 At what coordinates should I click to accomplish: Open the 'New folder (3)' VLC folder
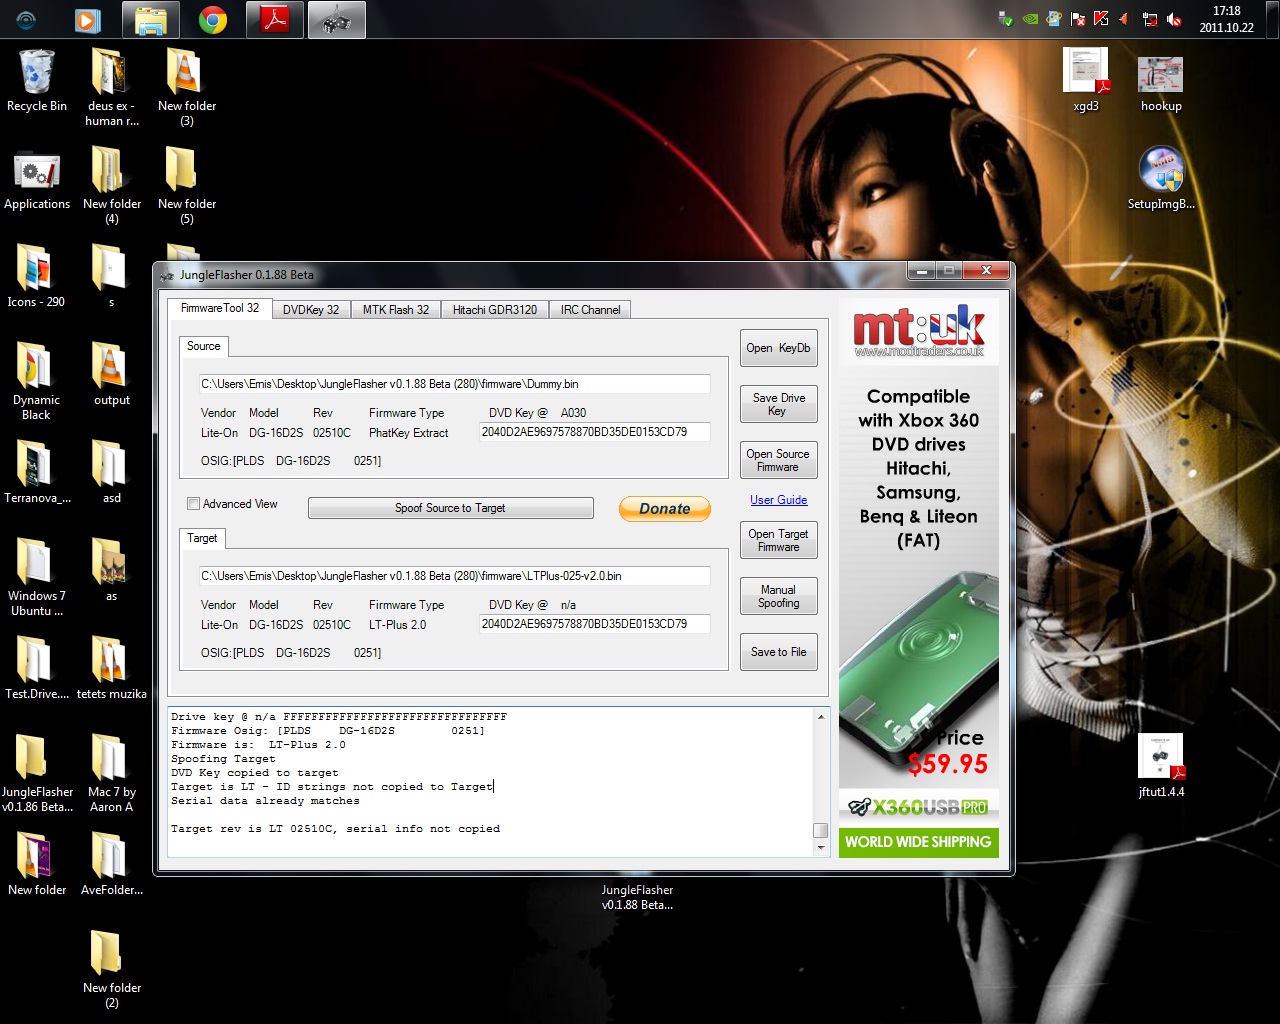coord(186,87)
